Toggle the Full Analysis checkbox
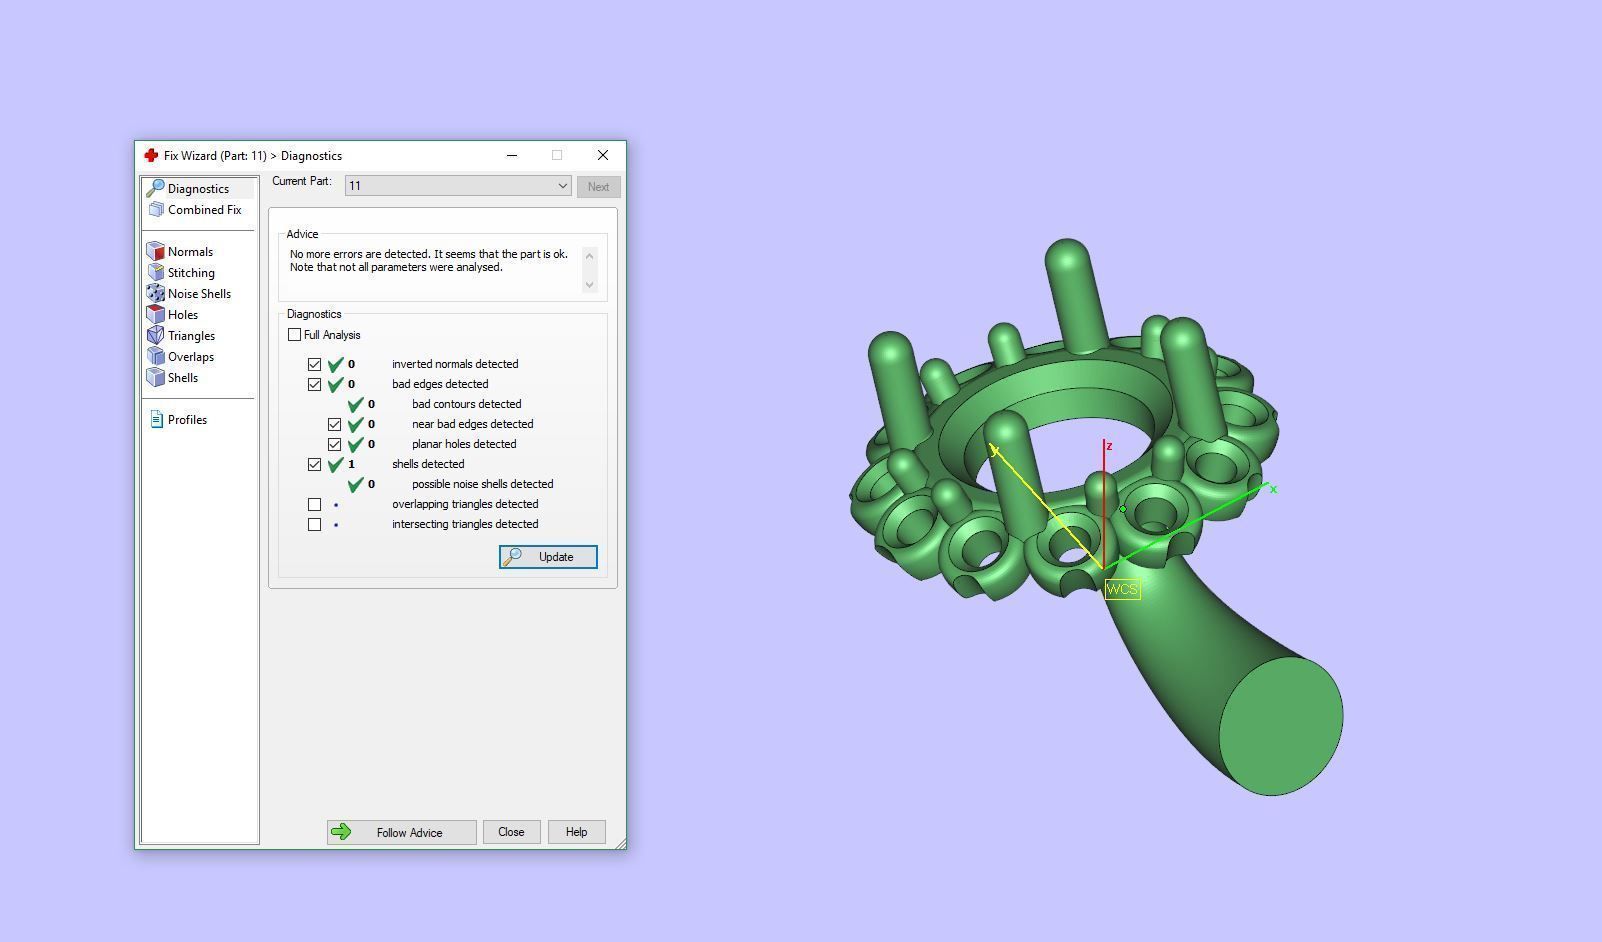1602x942 pixels. tap(294, 335)
